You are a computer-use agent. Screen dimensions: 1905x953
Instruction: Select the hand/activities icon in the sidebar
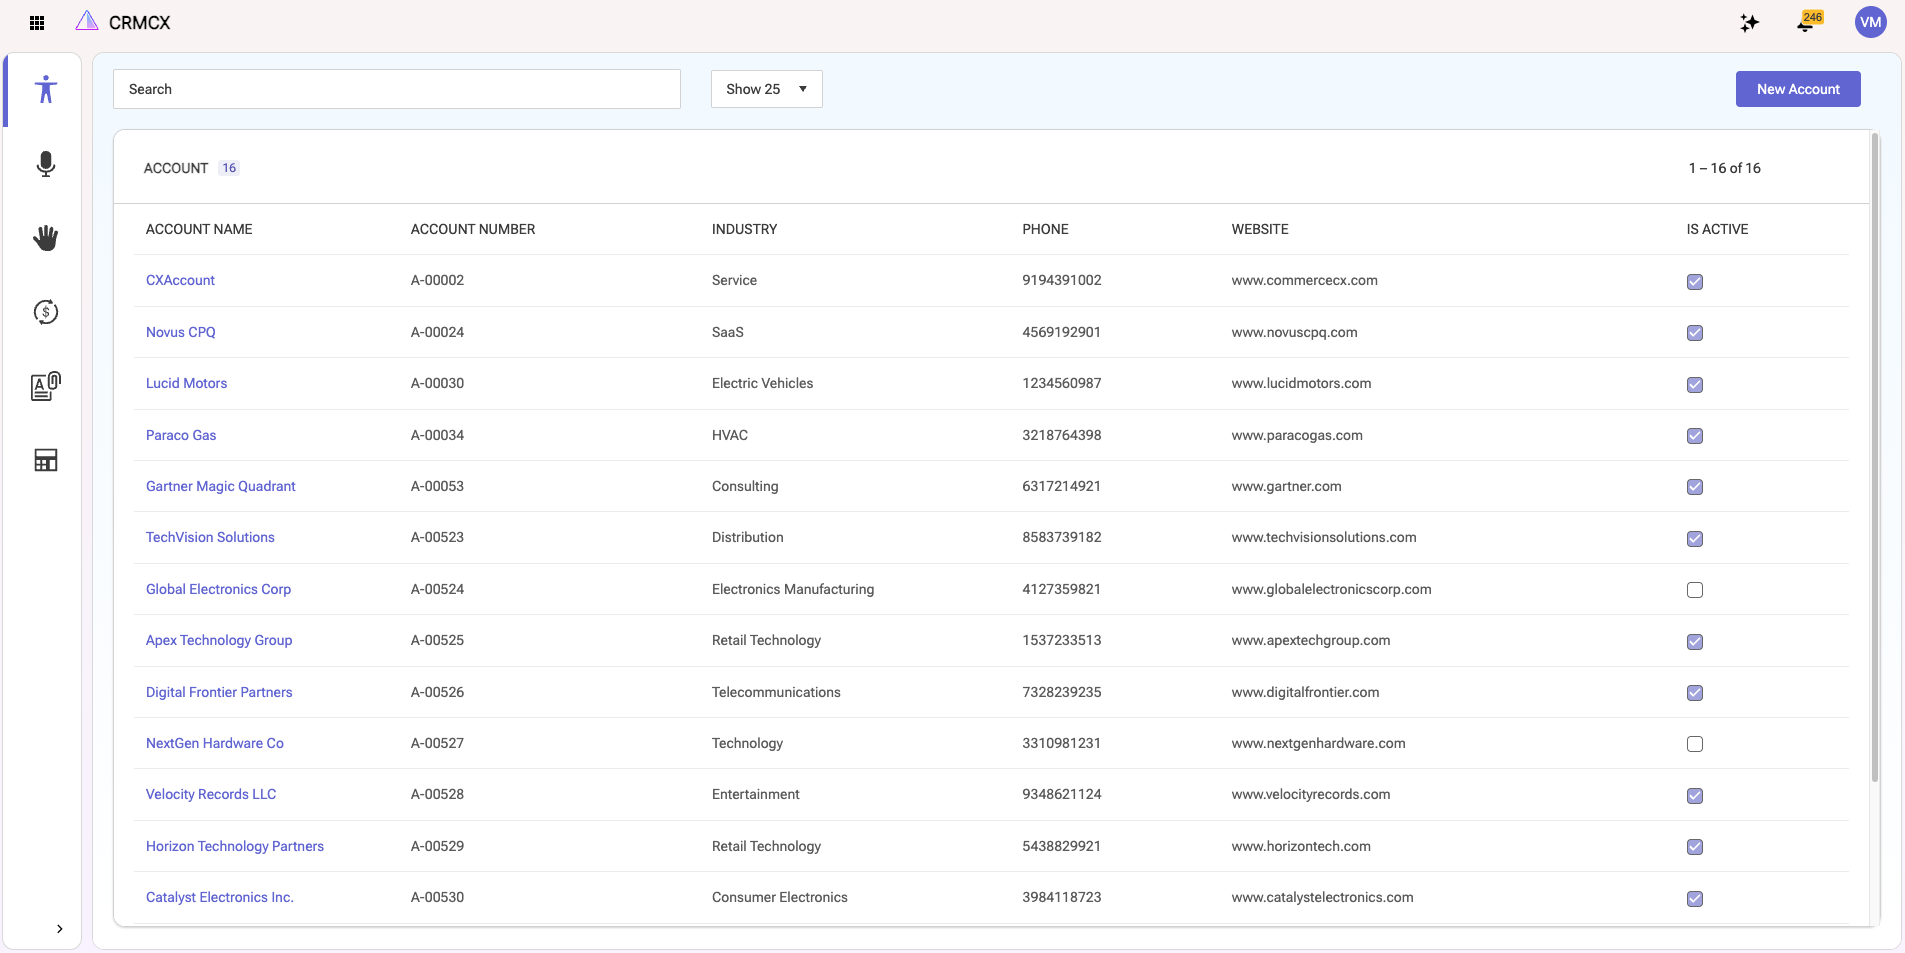pyautogui.click(x=45, y=238)
